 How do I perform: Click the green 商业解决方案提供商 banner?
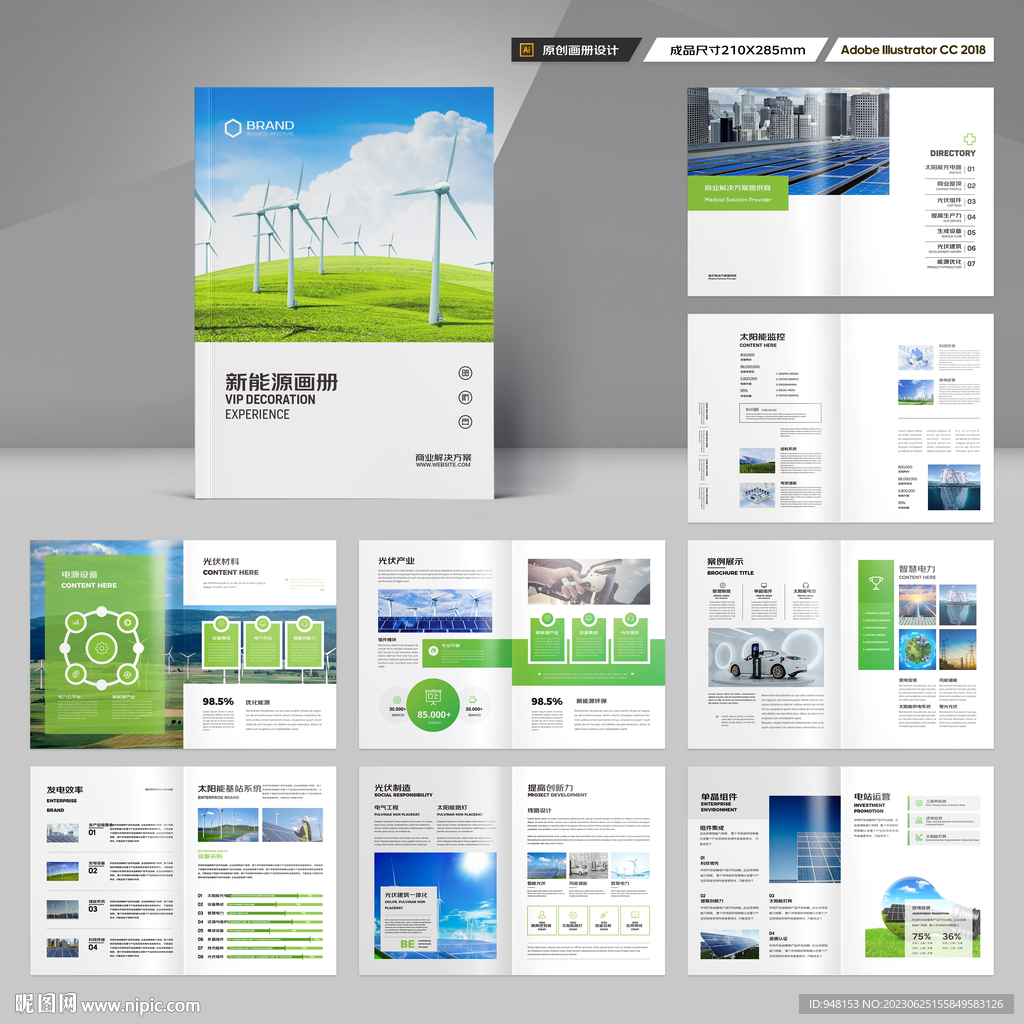(x=737, y=193)
